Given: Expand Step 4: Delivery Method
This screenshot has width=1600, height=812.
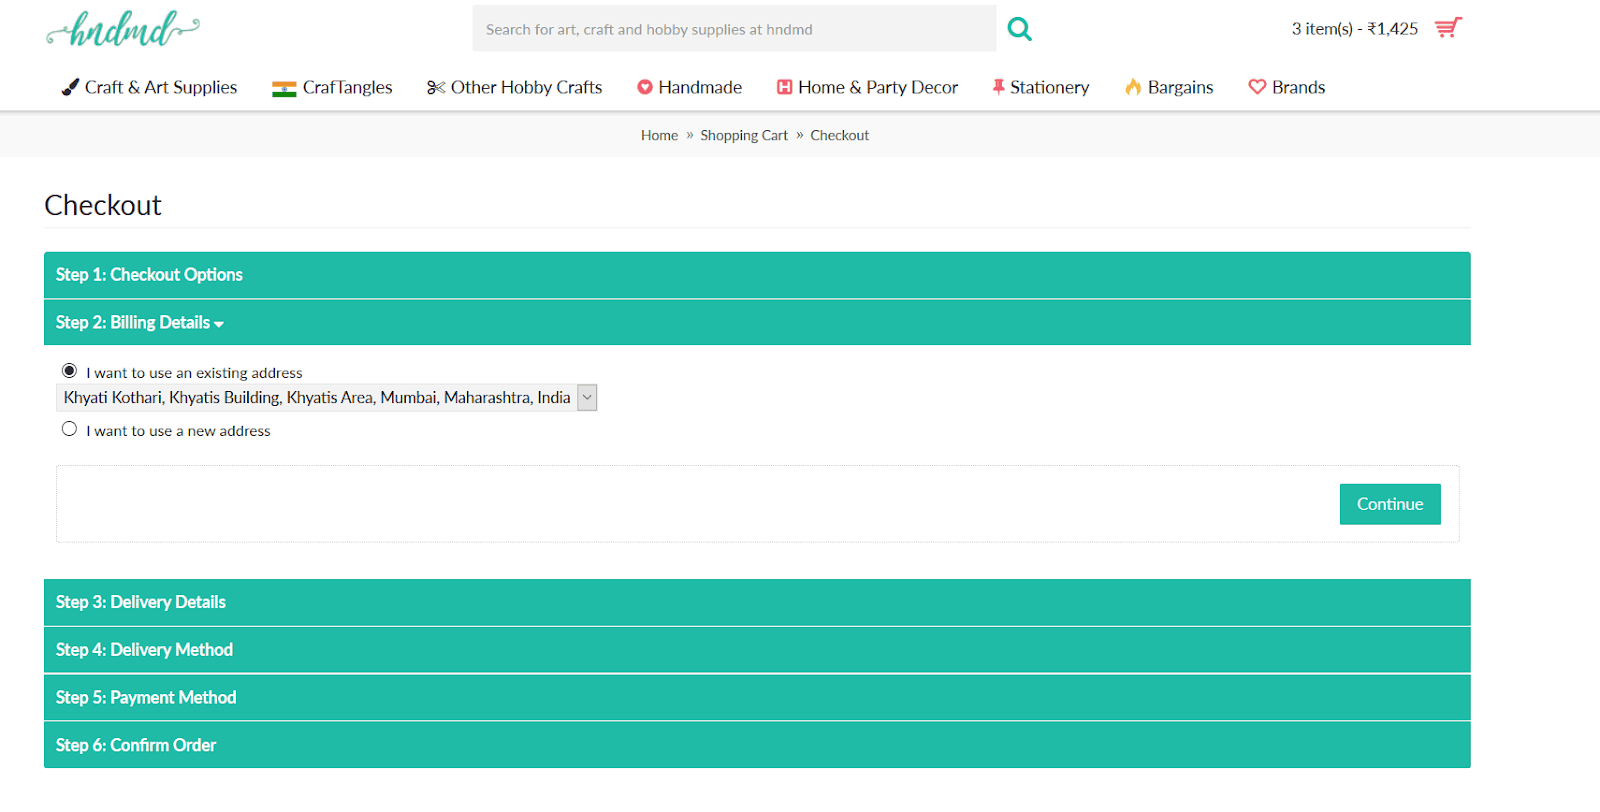Looking at the screenshot, I should (757, 650).
